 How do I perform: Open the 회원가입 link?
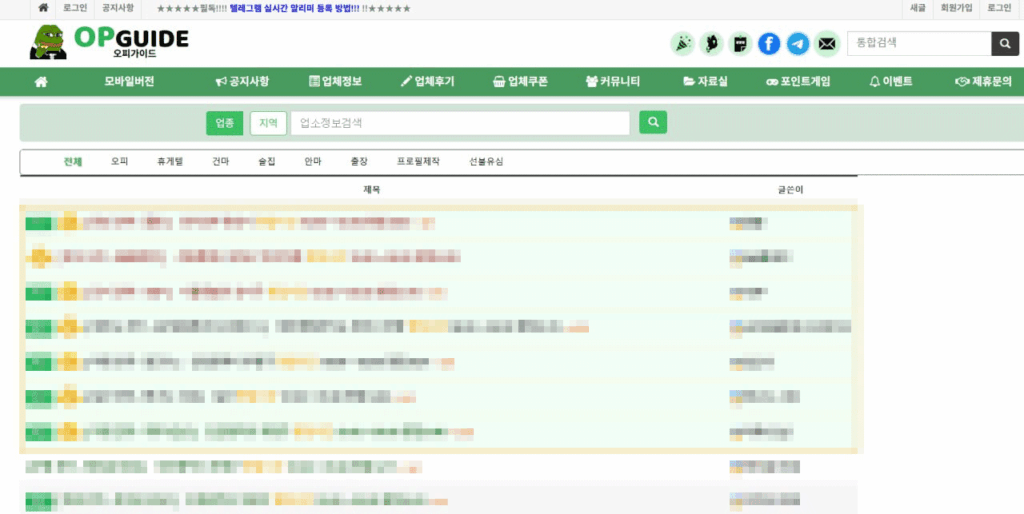956,8
